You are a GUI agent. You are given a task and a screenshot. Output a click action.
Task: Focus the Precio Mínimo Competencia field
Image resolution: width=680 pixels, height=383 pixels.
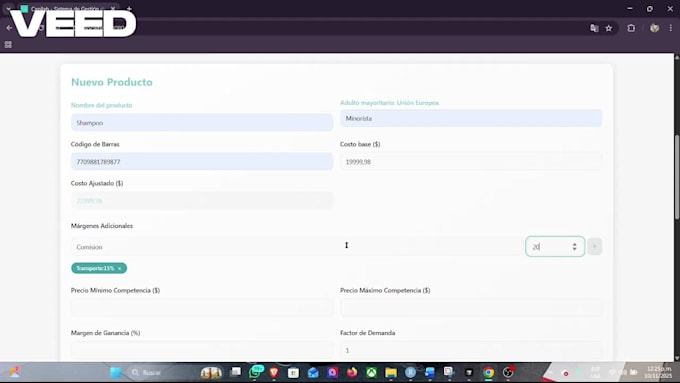202,308
